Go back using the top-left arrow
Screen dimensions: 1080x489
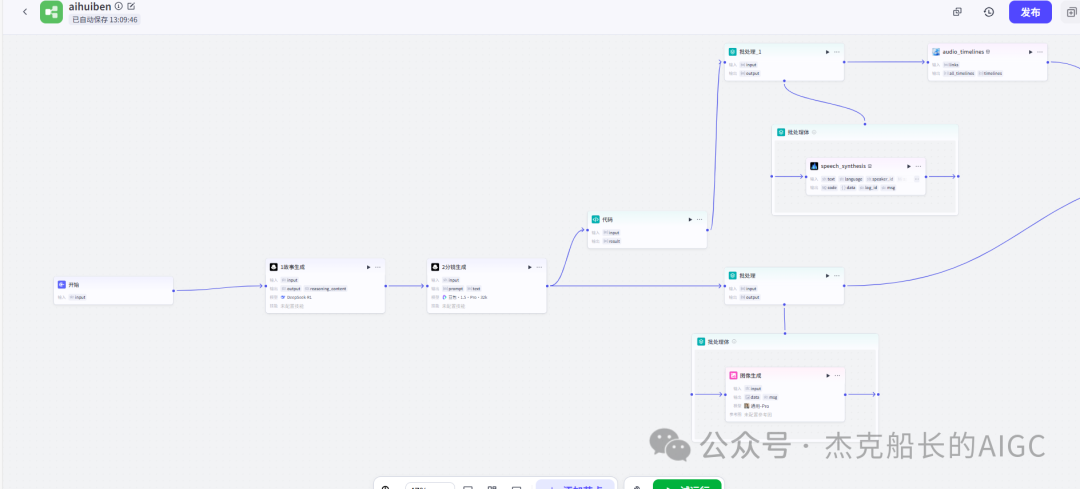25,12
